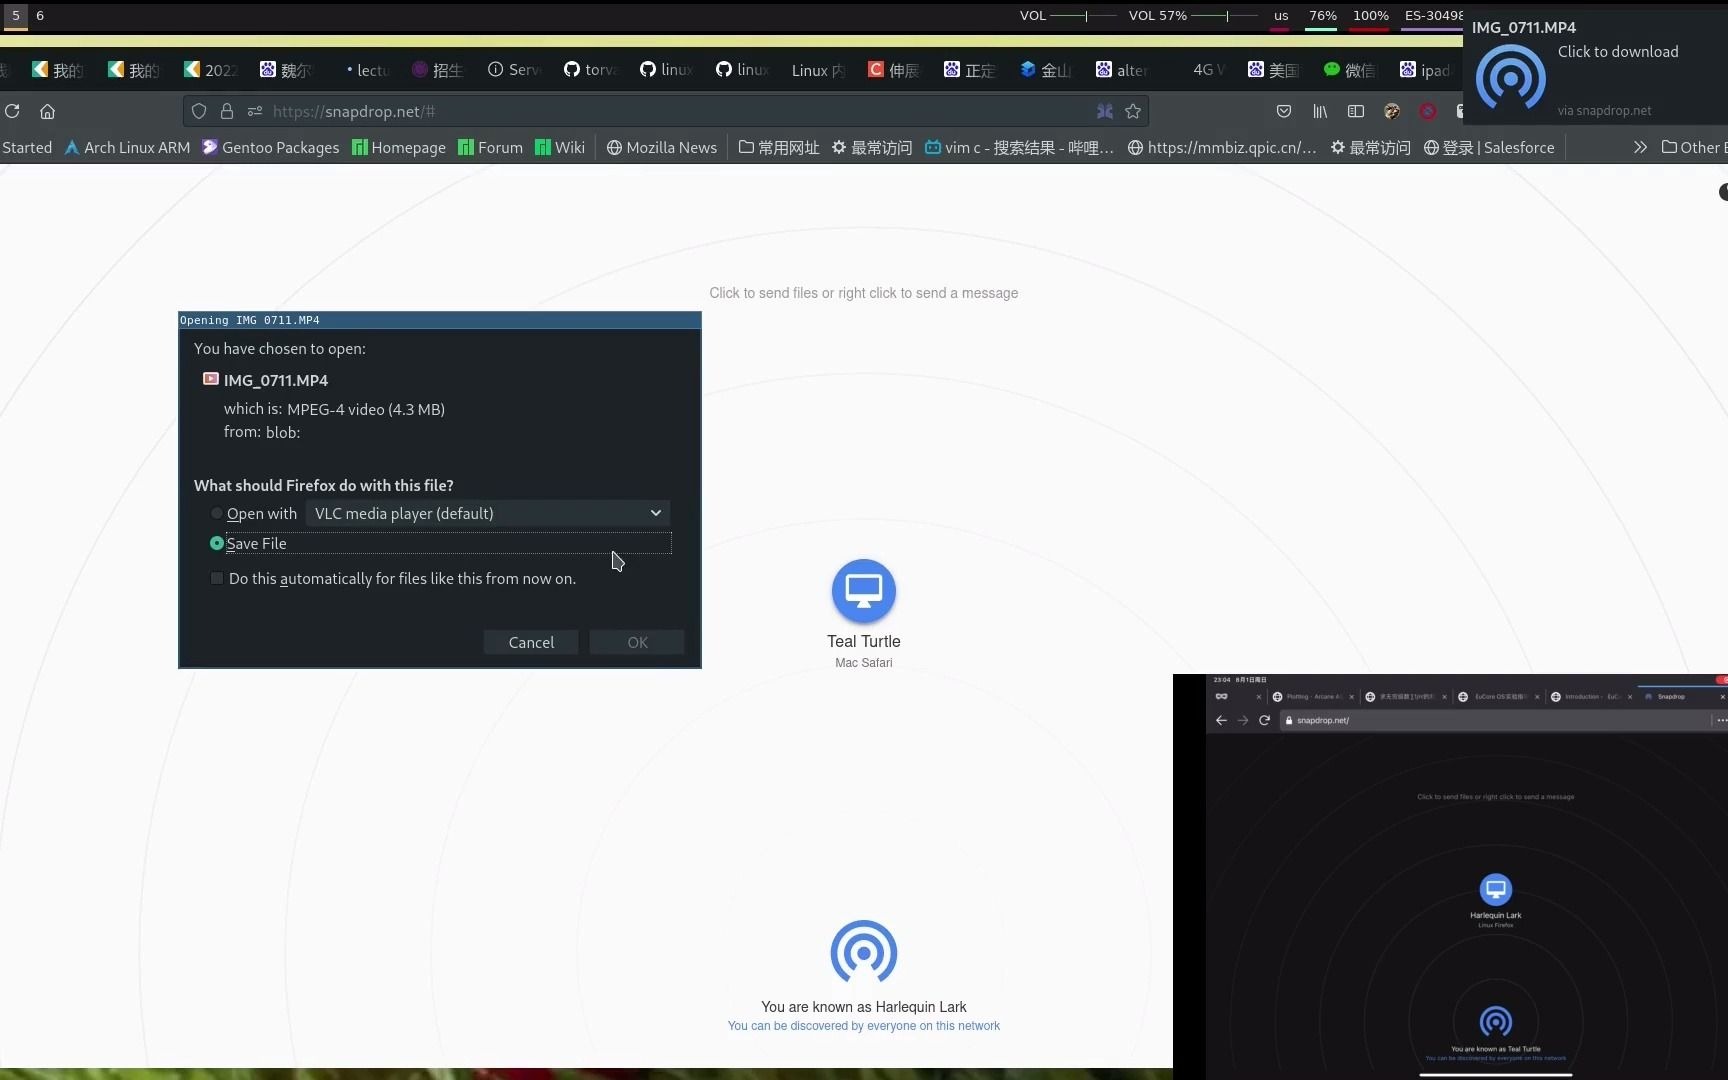The width and height of the screenshot is (1728, 1080).
Task: Switch to the 2022 browser tab
Action: click(x=211, y=70)
